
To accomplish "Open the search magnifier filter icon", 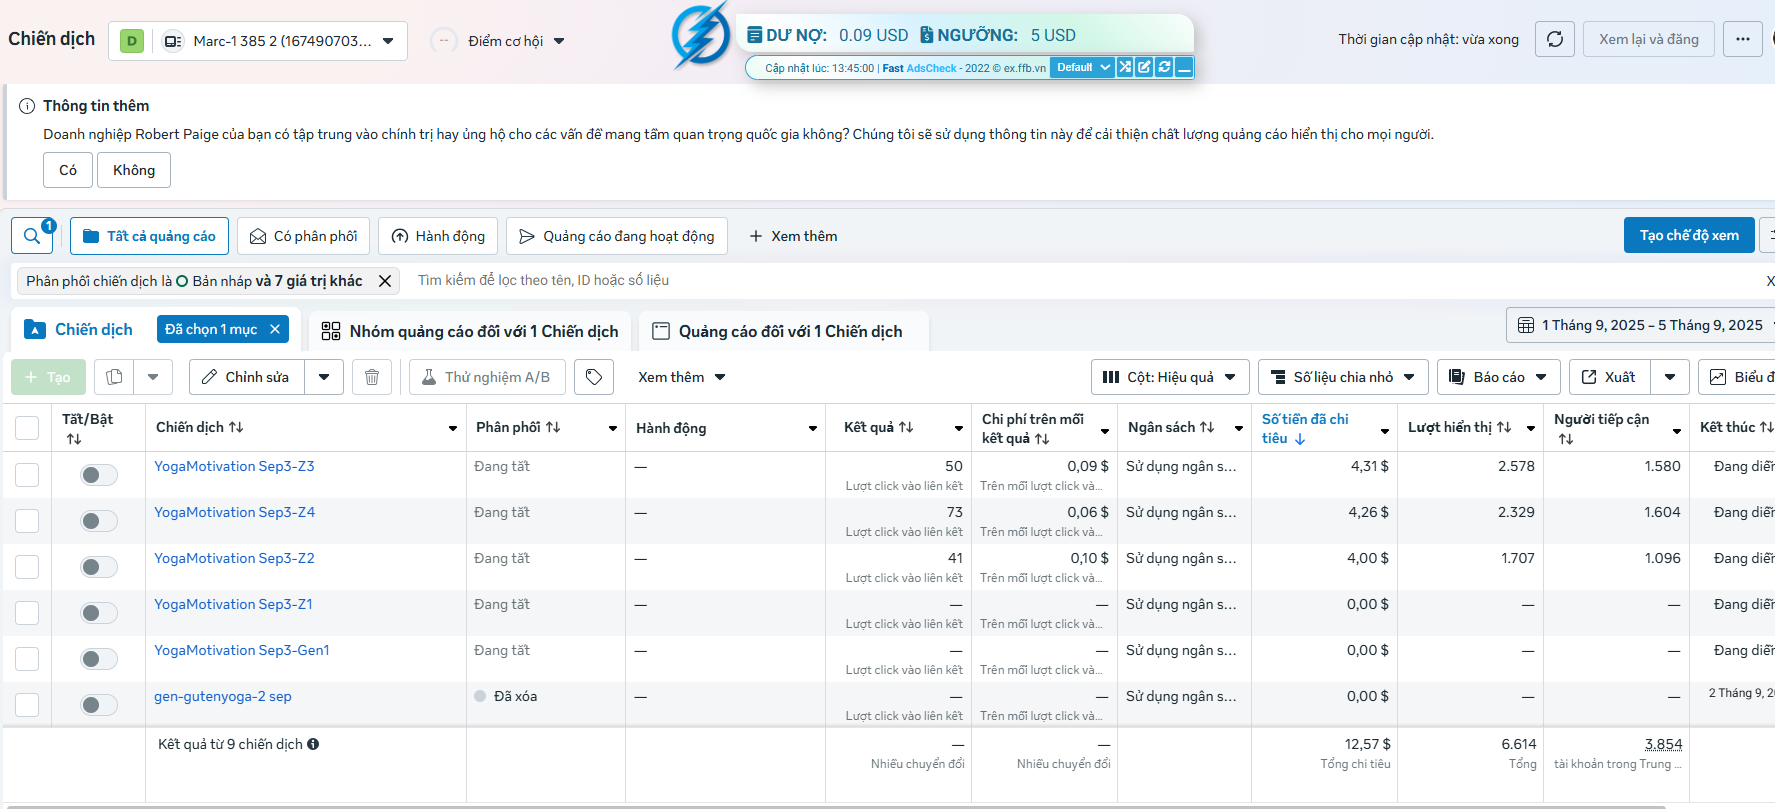I will (x=33, y=236).
